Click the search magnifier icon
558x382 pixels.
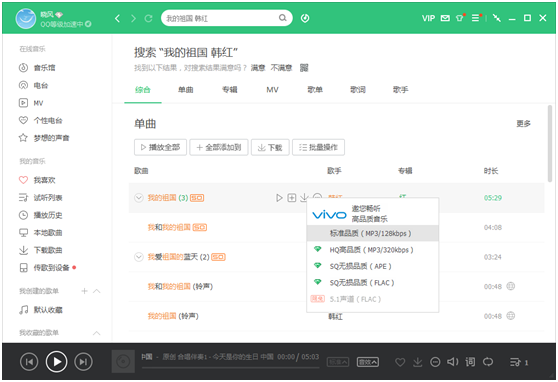(283, 18)
